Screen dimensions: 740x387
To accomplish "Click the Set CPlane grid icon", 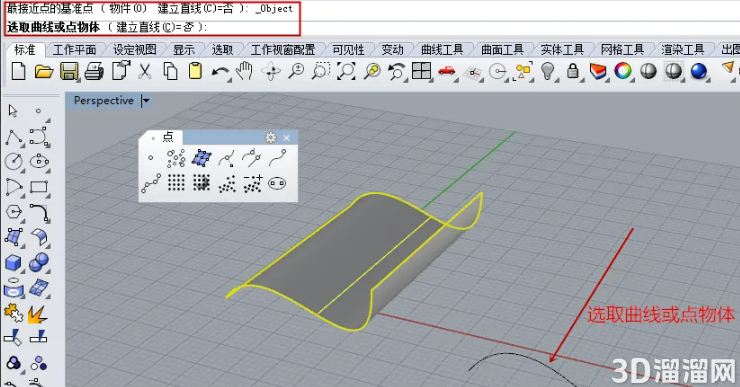I will pos(472,72).
